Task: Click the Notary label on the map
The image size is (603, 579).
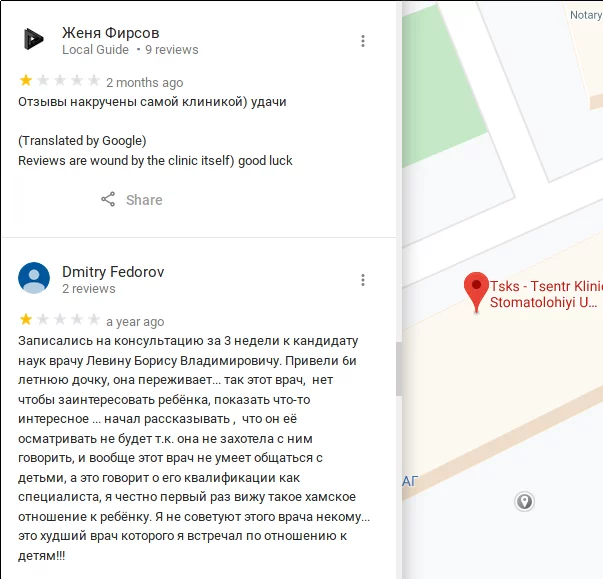Action: [x=586, y=15]
